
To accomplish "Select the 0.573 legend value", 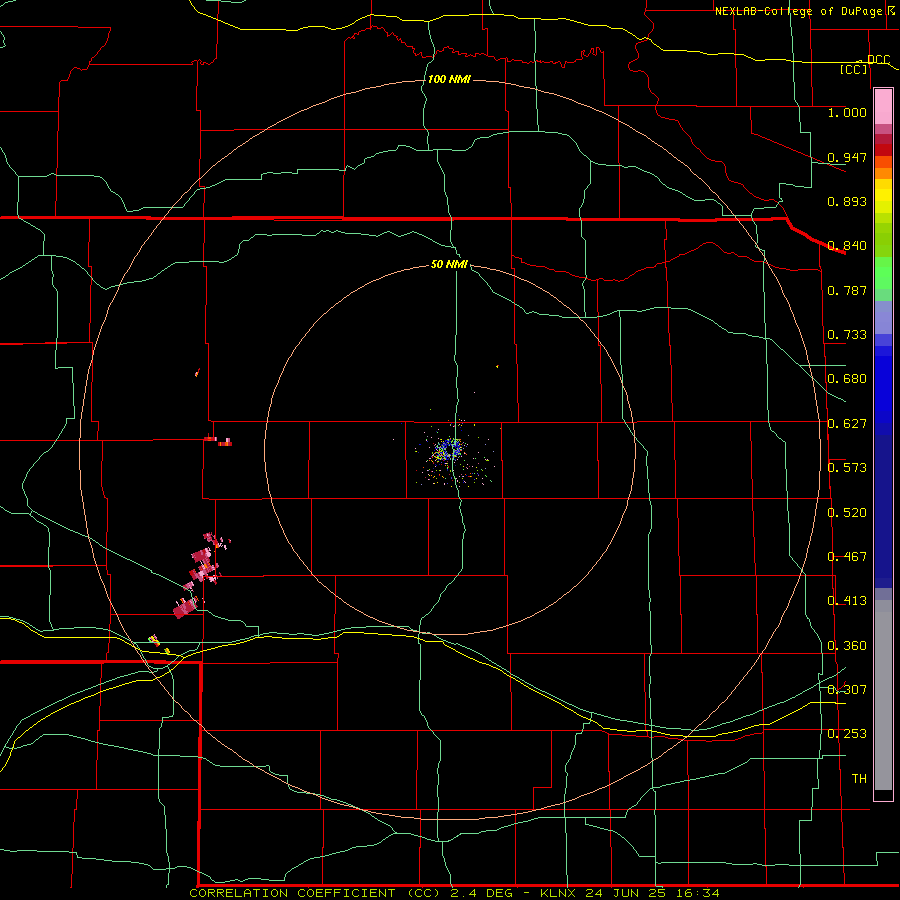I will pyautogui.click(x=847, y=468).
